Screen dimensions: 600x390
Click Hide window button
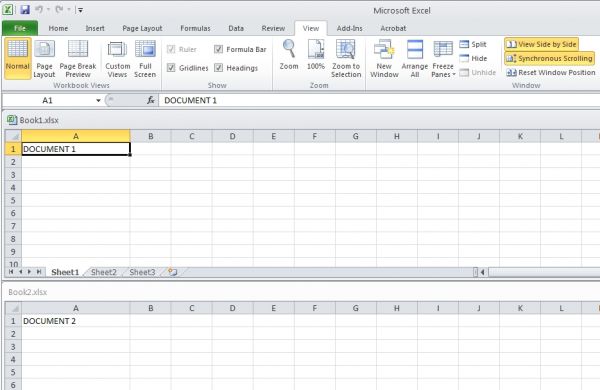coord(473,59)
